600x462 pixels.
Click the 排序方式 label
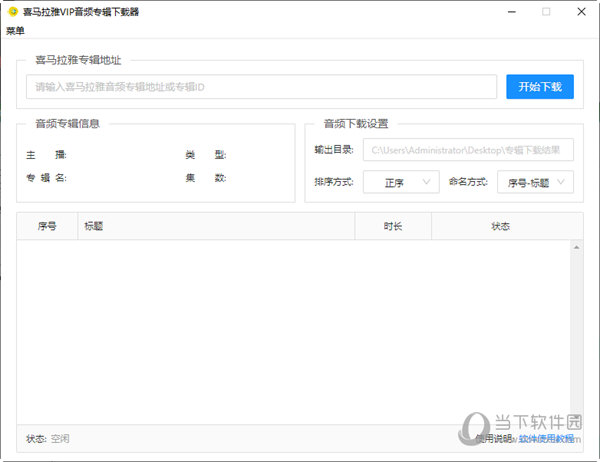(x=334, y=182)
